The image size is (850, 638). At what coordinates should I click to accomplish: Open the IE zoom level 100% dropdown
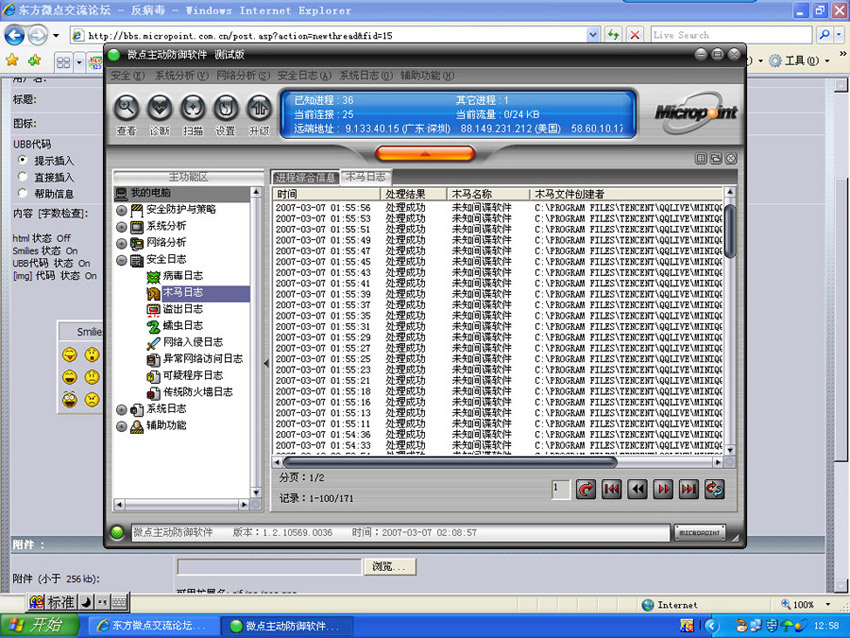tap(828, 604)
